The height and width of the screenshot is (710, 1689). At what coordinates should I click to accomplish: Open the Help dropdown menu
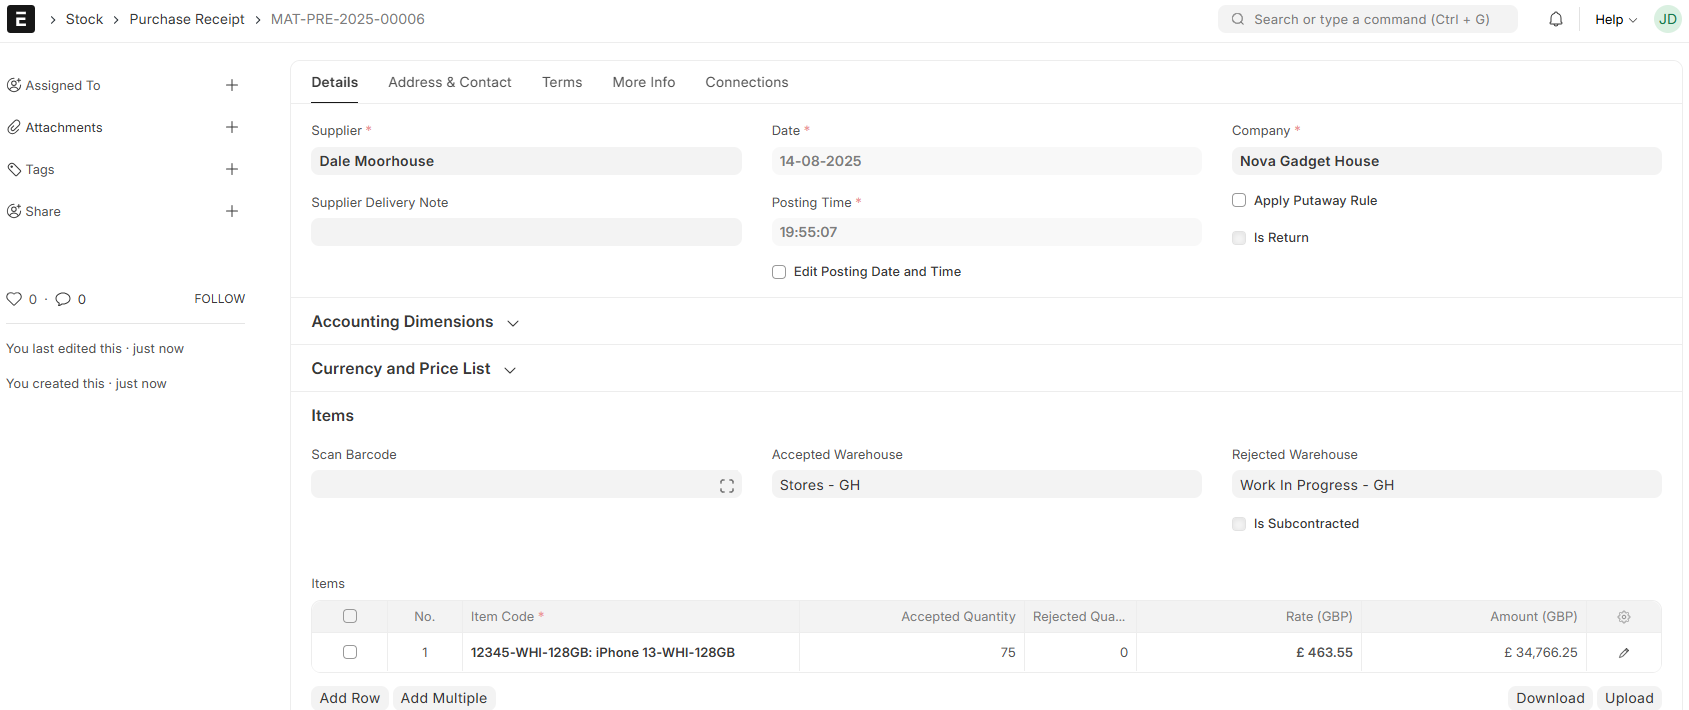[1615, 19]
